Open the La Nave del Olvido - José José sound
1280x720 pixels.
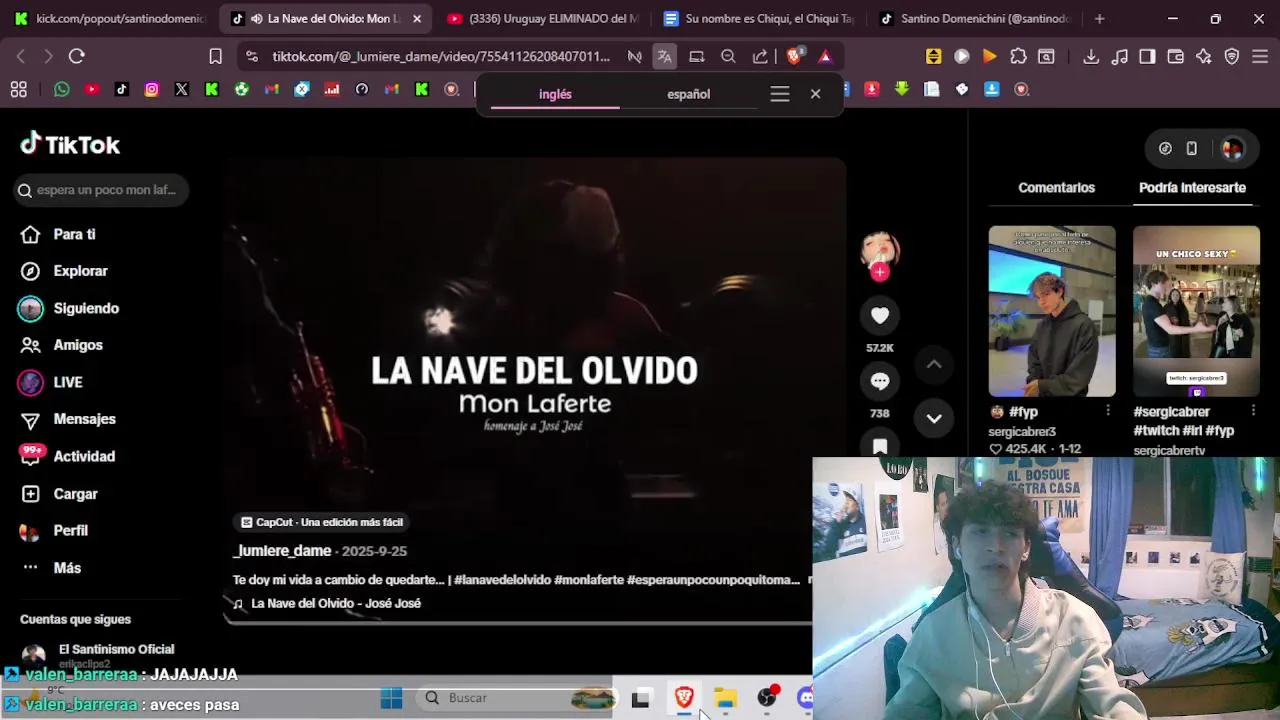[x=336, y=603]
